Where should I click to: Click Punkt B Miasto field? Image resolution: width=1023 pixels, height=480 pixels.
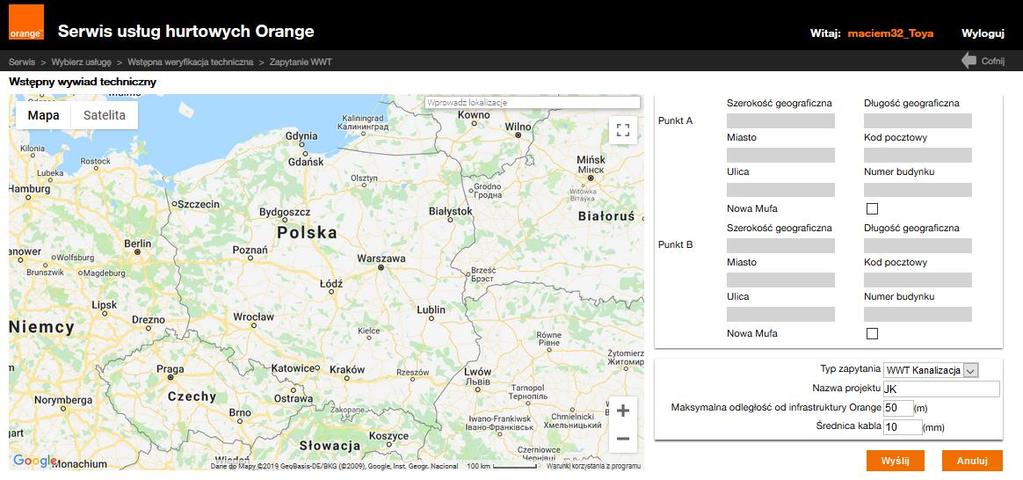point(780,280)
